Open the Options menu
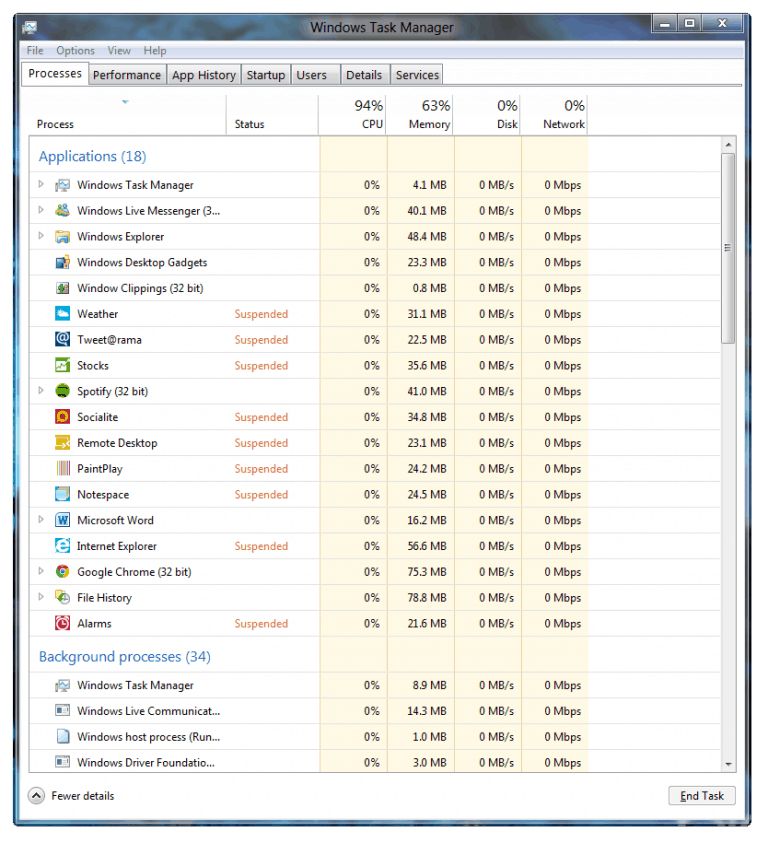The image size is (768, 843). 75,51
